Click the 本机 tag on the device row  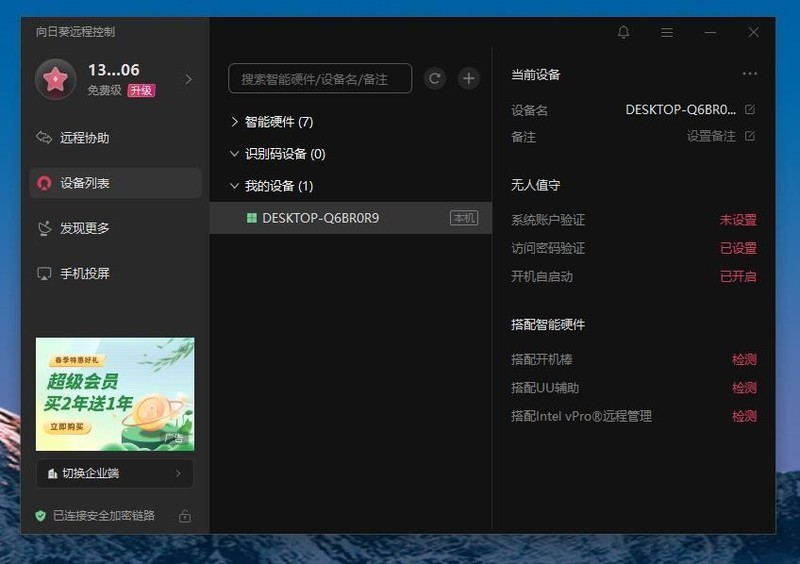464,218
